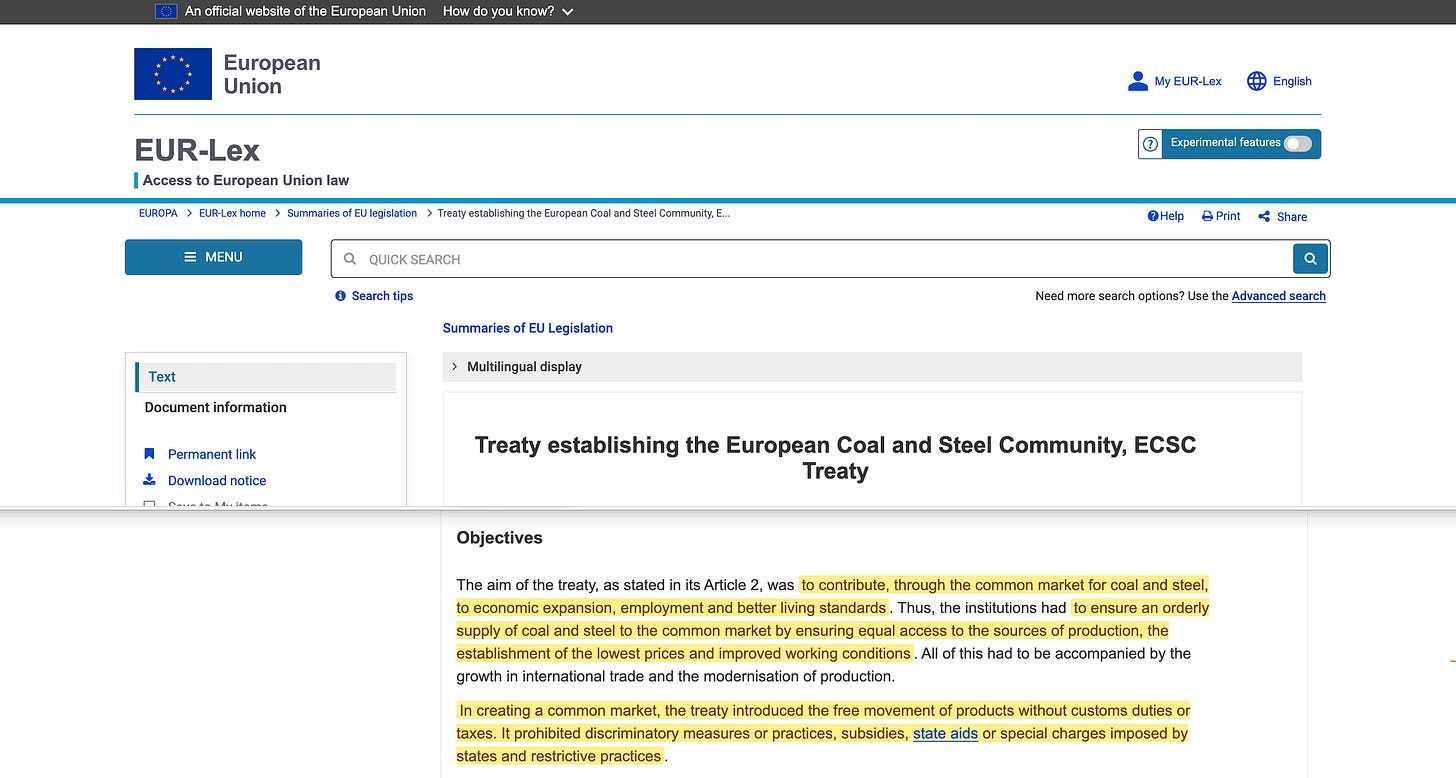Click the question mark beside Experimental features
The width and height of the screenshot is (1456, 778).
[1150, 144]
